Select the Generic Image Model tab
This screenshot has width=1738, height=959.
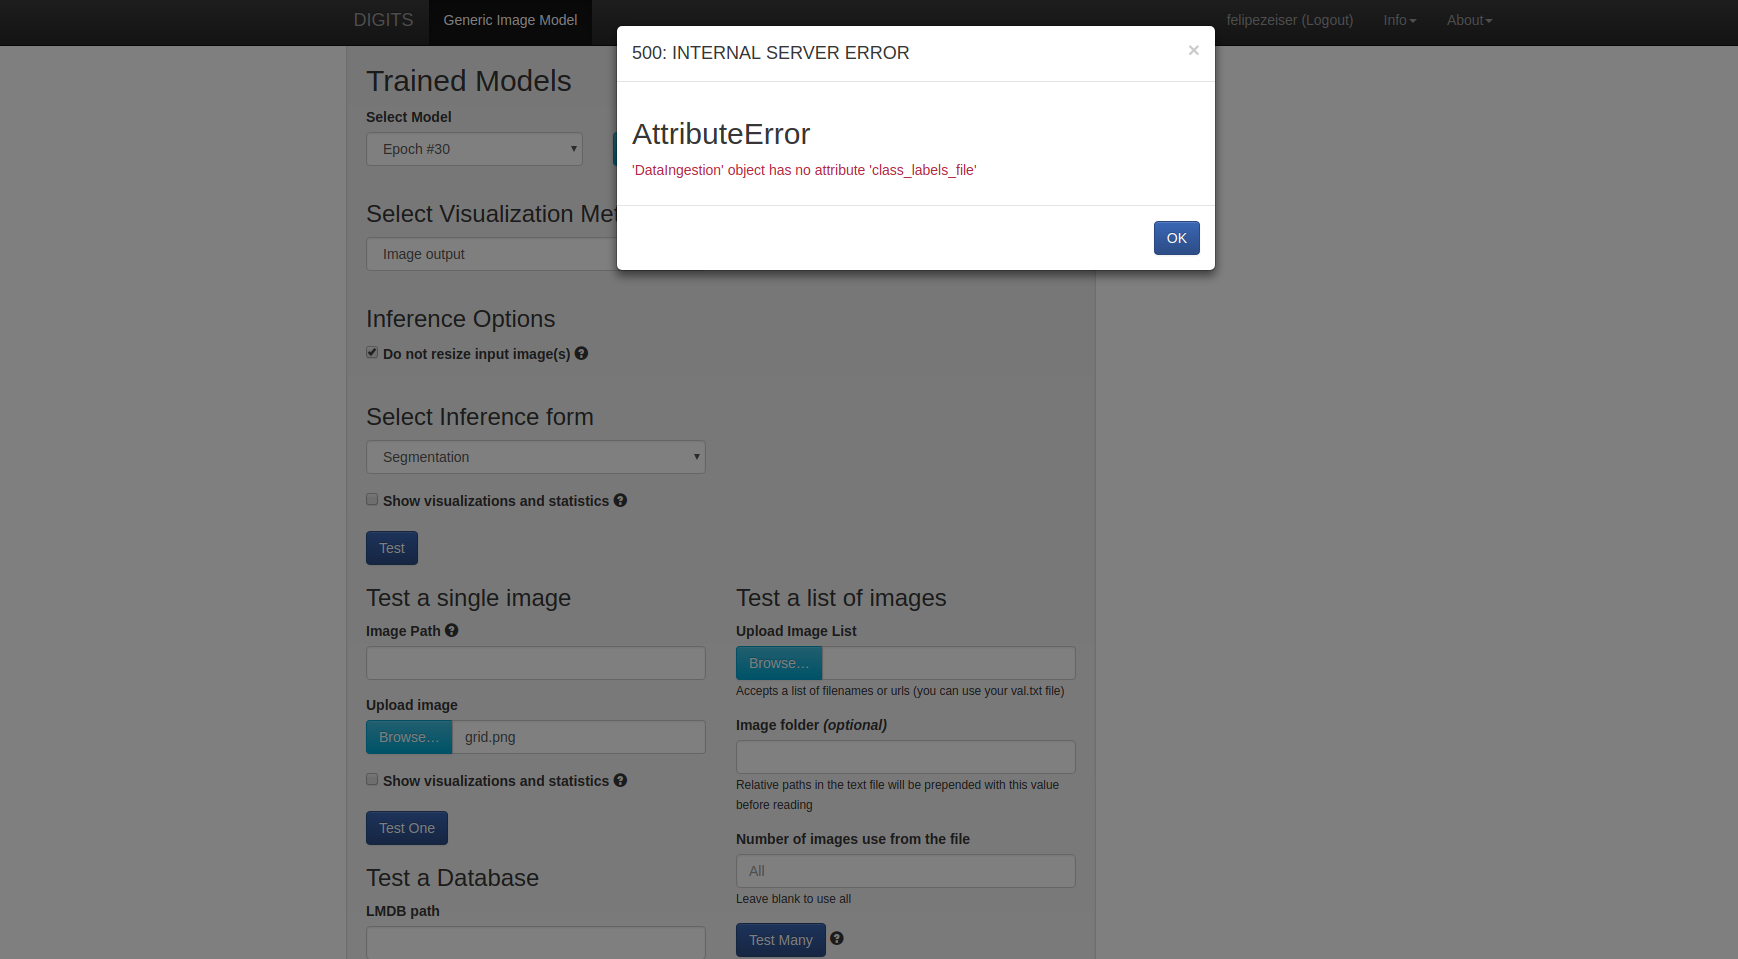click(510, 21)
